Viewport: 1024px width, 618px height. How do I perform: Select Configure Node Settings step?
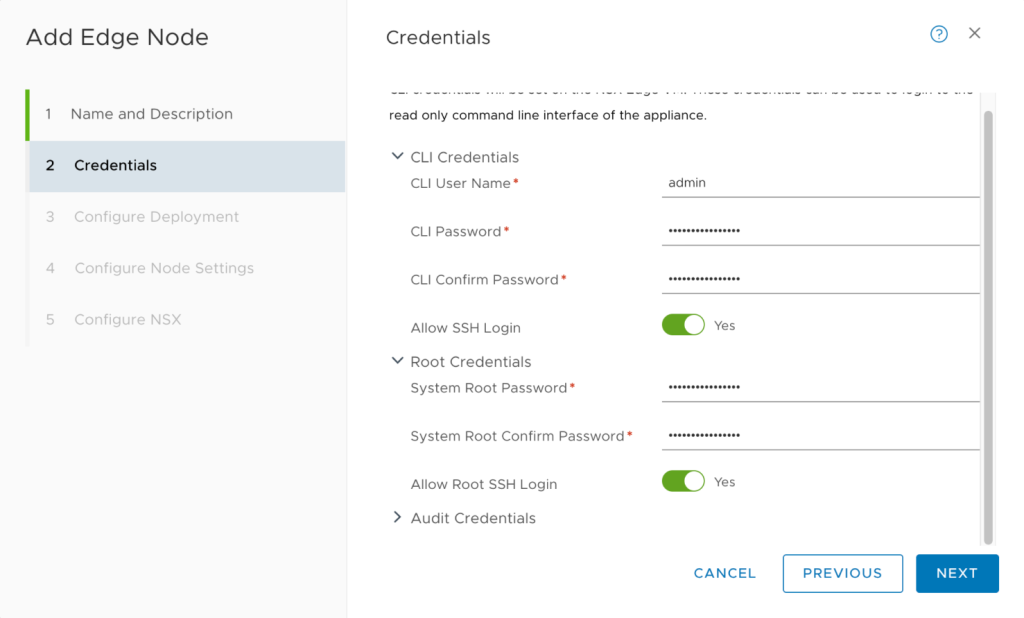pos(164,268)
